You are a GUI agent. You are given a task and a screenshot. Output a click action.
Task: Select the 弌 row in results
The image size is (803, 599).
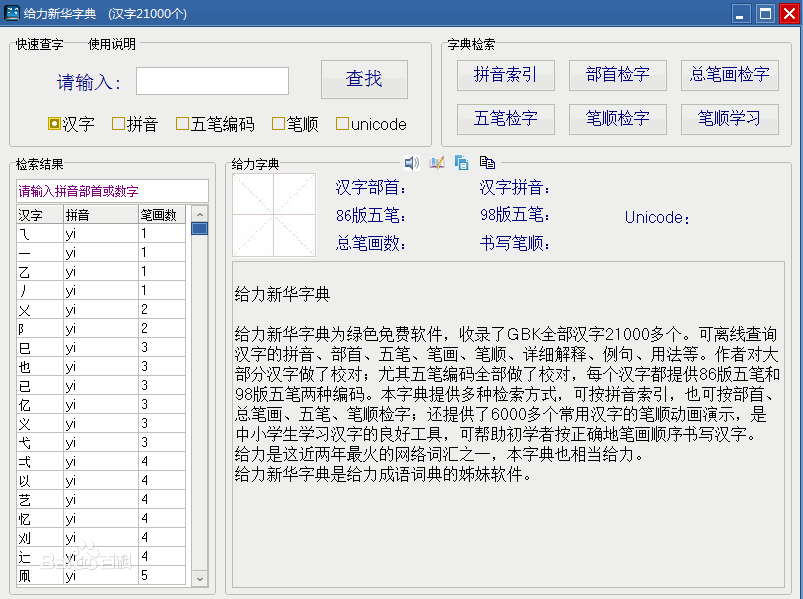[x=101, y=461]
